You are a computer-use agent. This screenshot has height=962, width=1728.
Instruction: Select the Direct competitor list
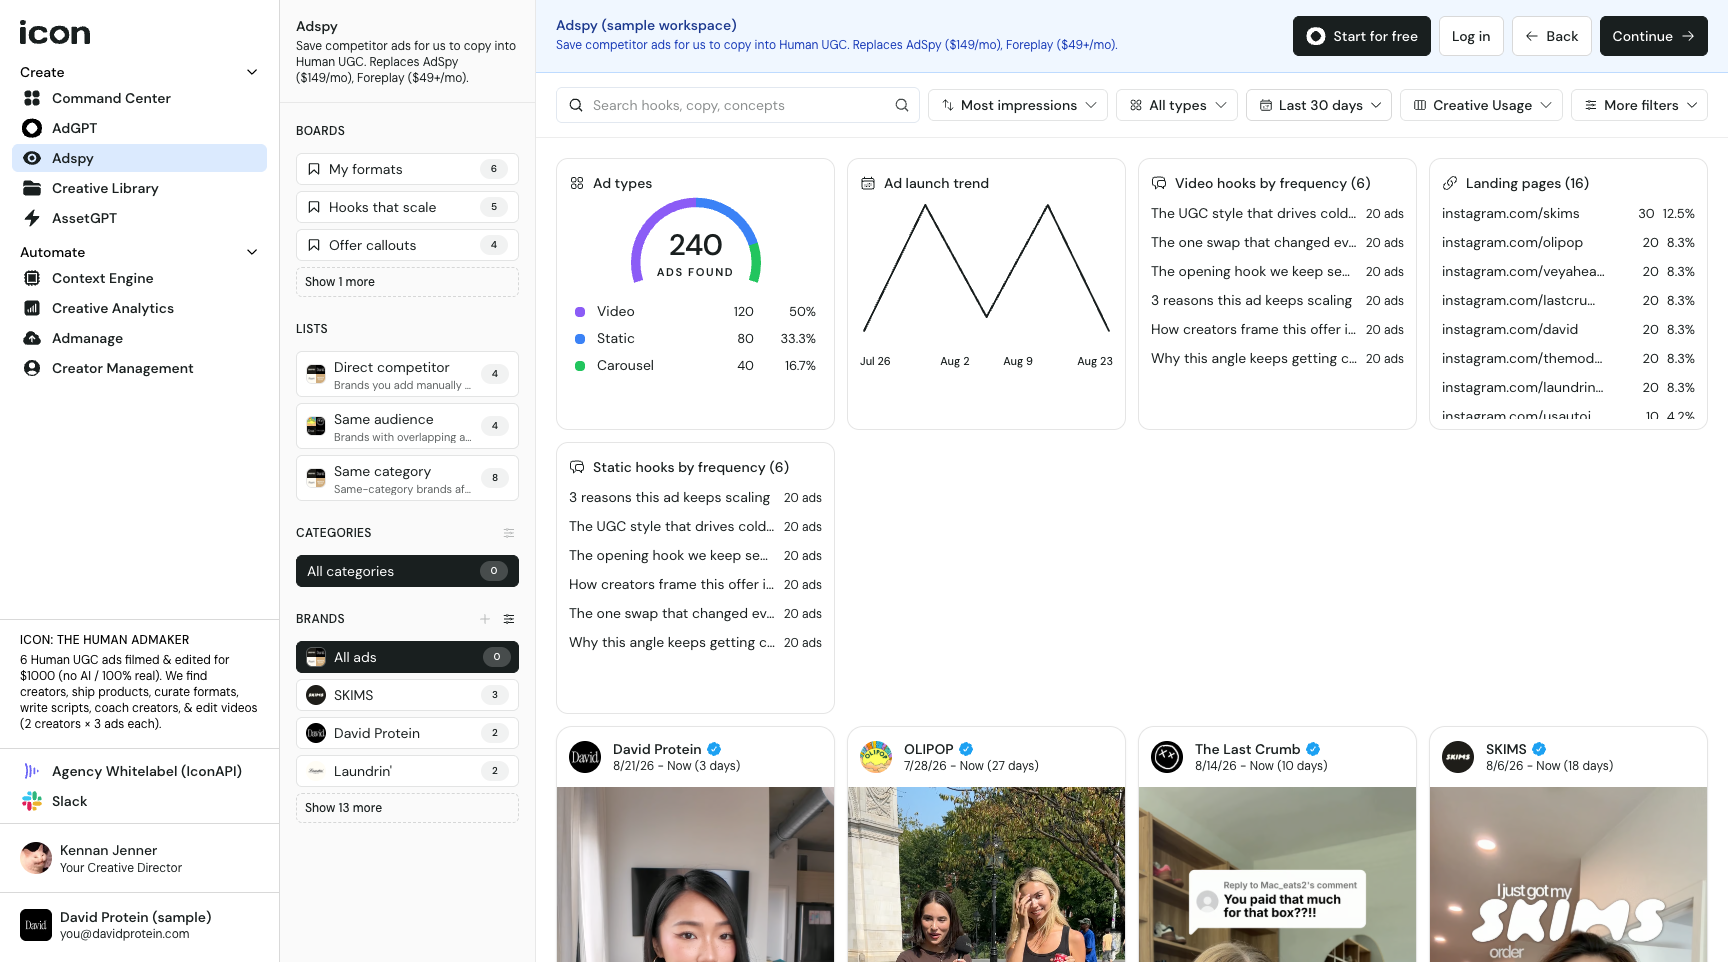[407, 374]
